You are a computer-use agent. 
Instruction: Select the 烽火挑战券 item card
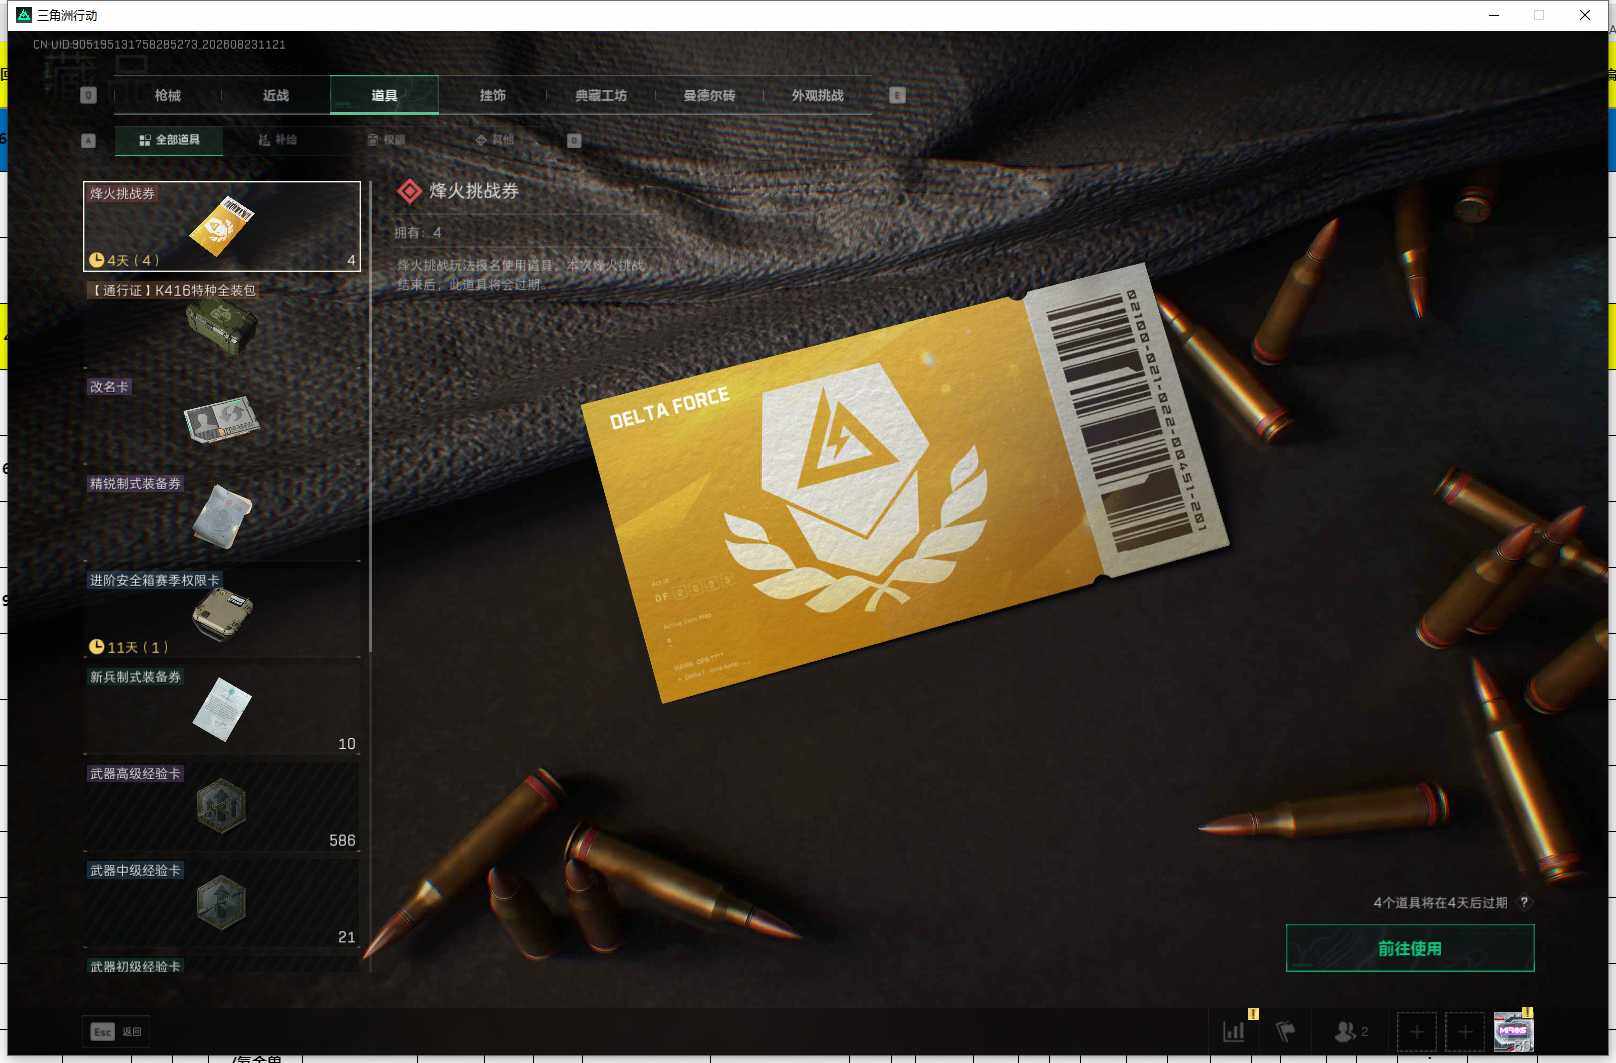click(x=222, y=226)
